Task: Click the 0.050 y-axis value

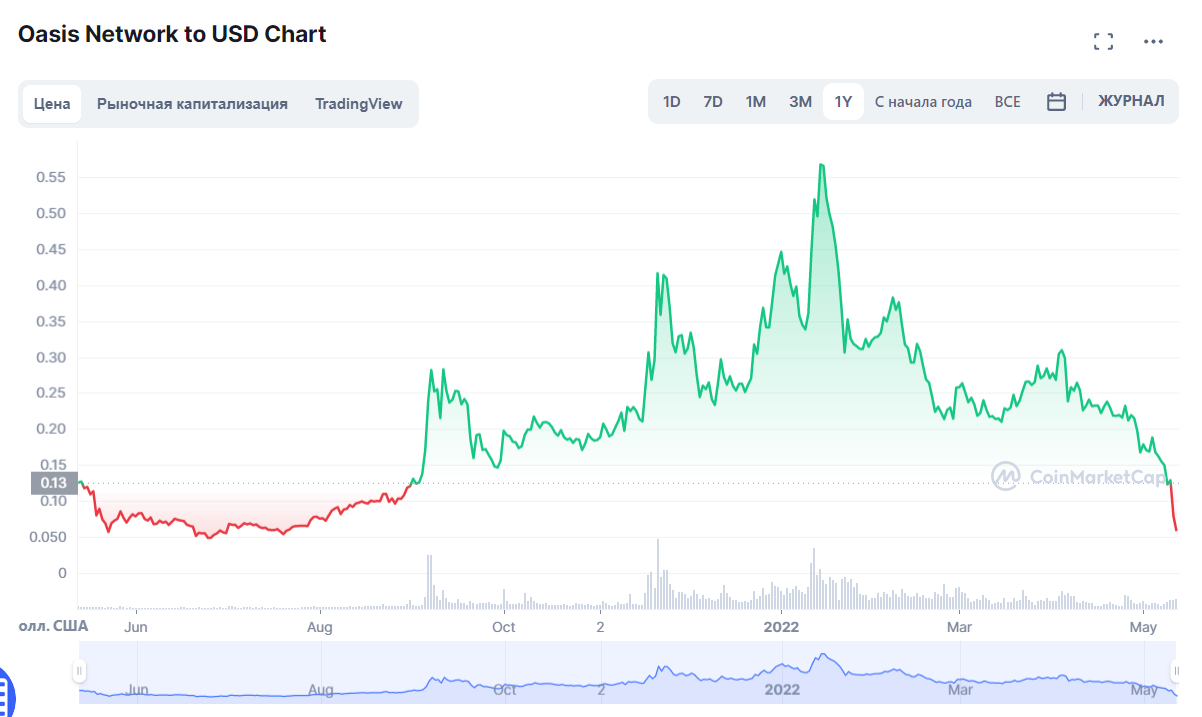Action: [48, 537]
